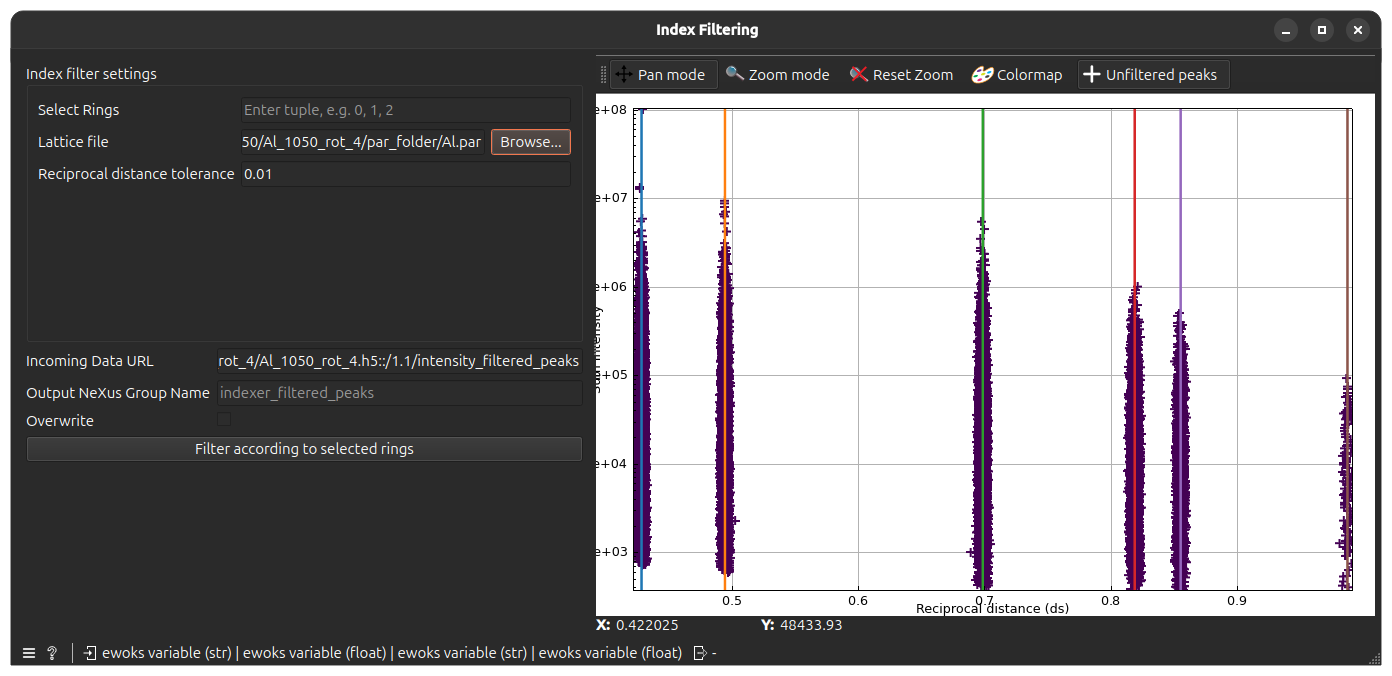
Task: Close the Index Filtering window
Action: click(x=1357, y=30)
